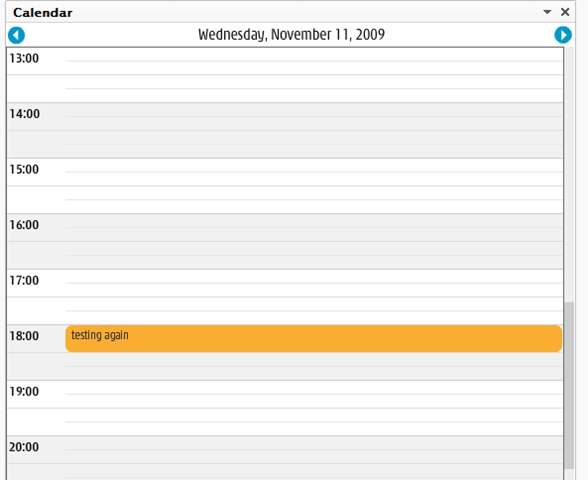Select the 13:30 half-hour slot
The image size is (588, 480).
[x=314, y=88]
